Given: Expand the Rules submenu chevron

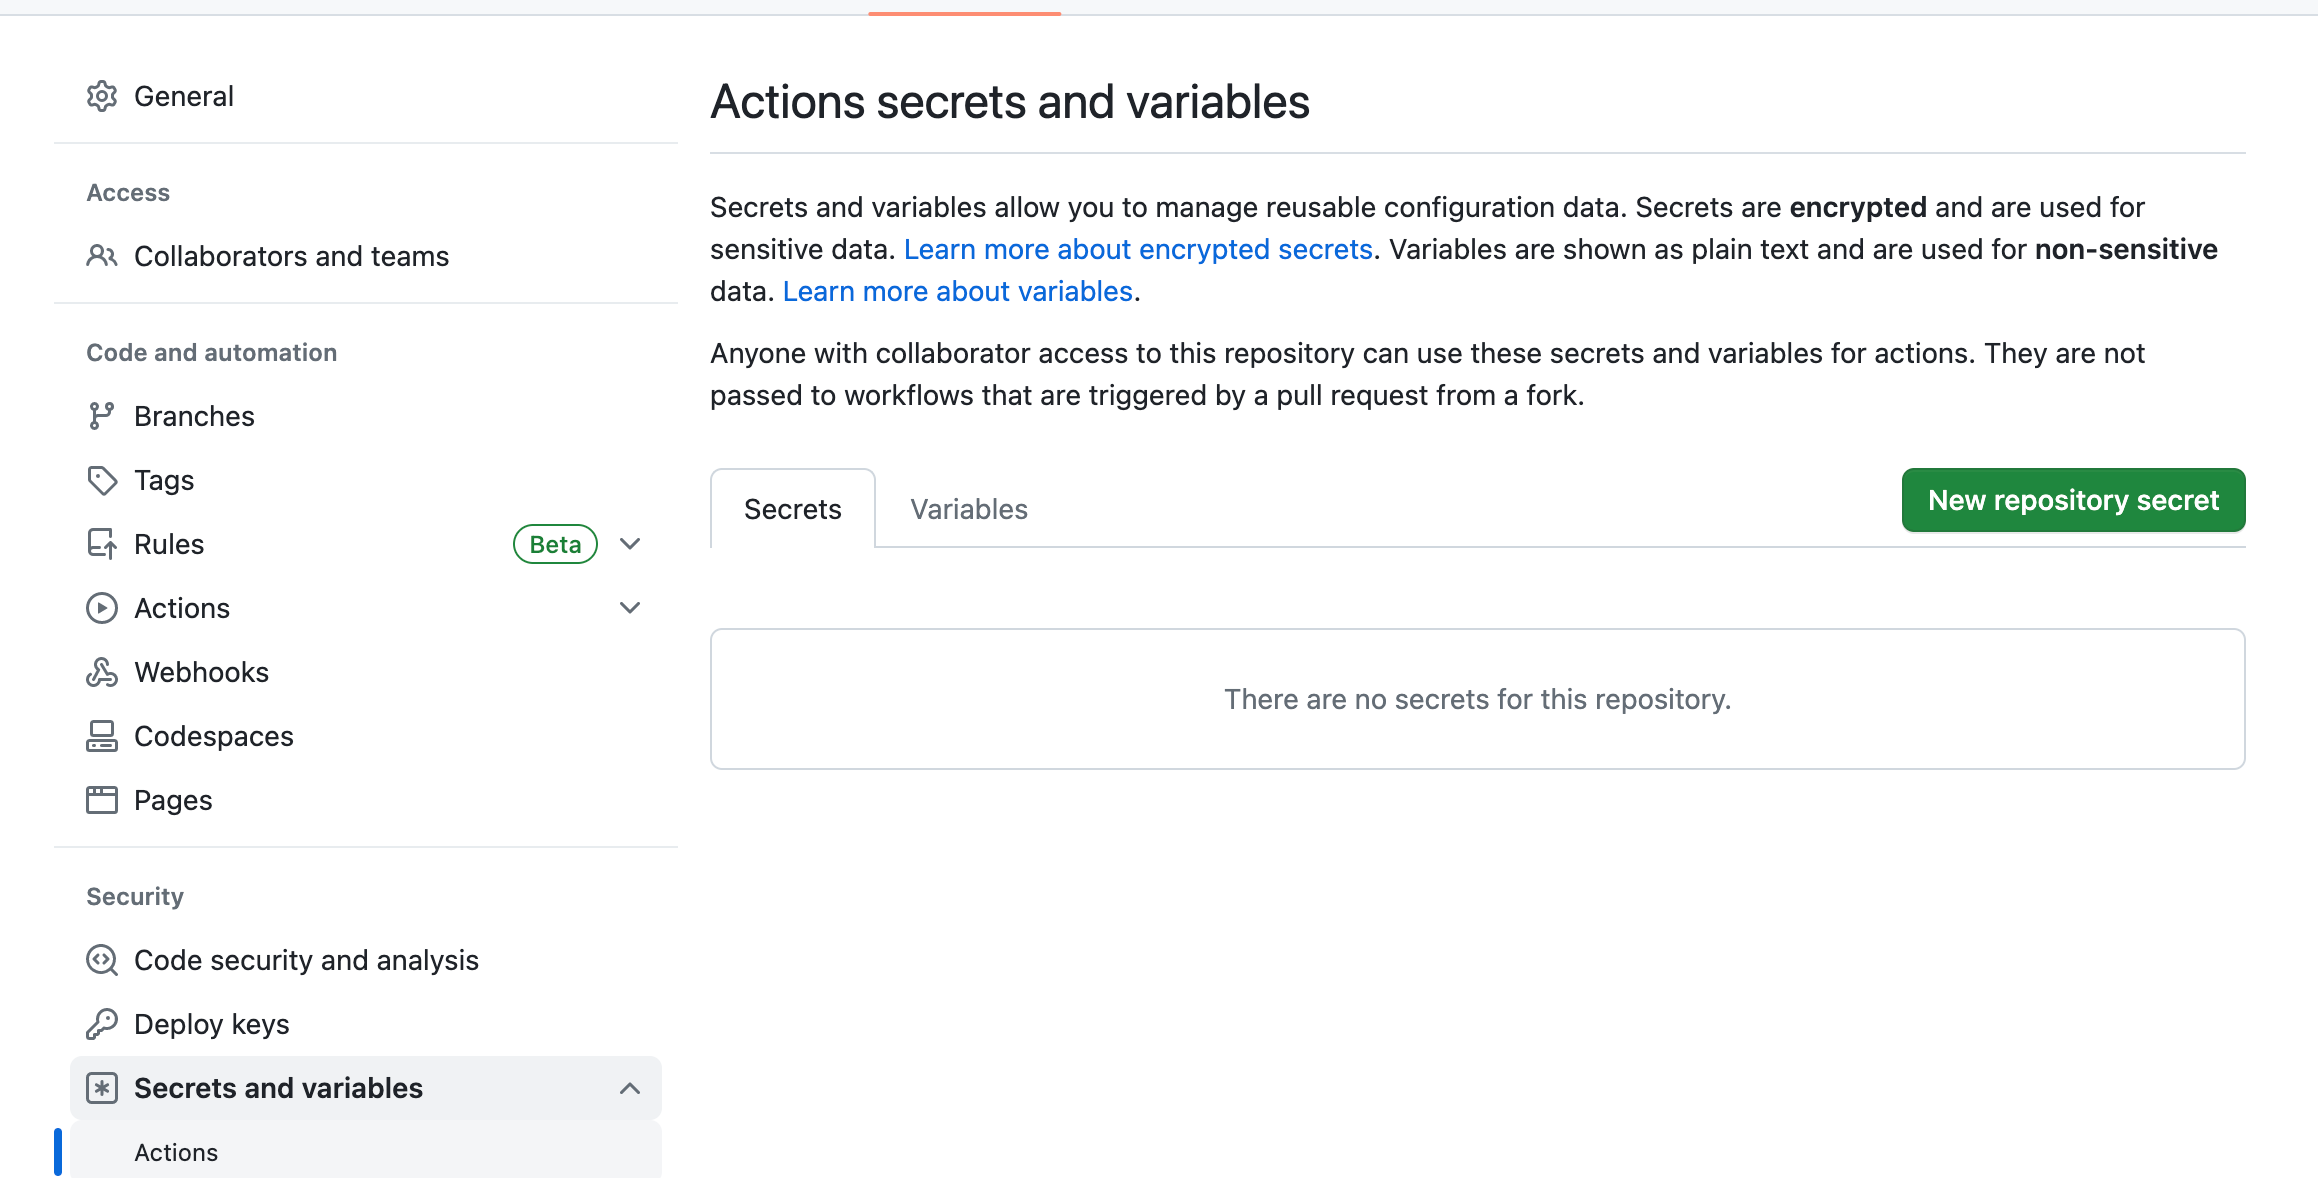Looking at the screenshot, I should (630, 544).
